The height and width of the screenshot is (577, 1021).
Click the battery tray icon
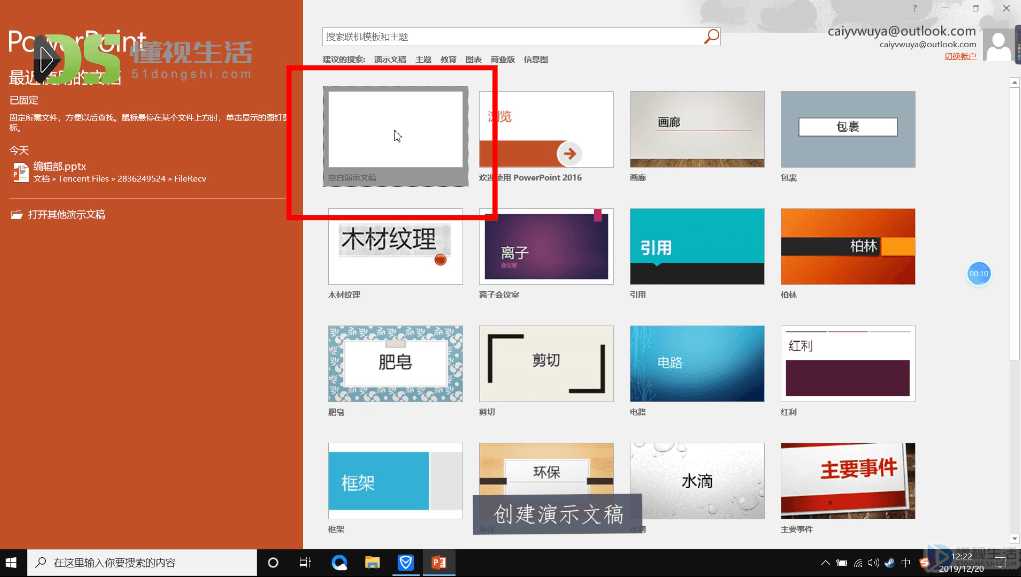point(841,563)
